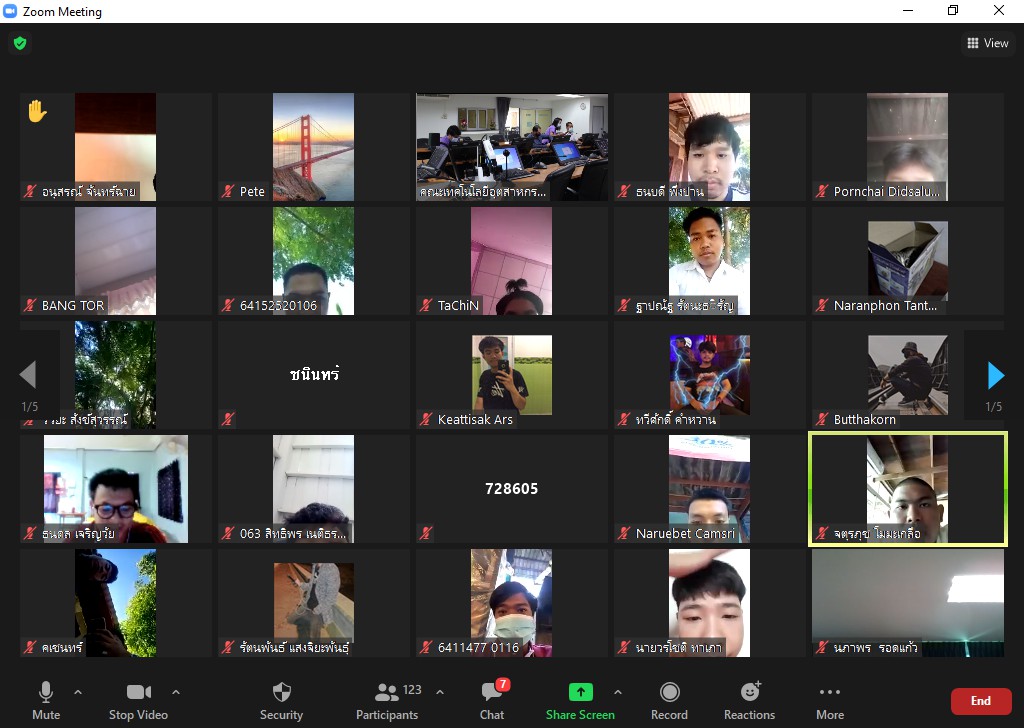Click the 123 participants count
1024x728 pixels.
click(412, 690)
